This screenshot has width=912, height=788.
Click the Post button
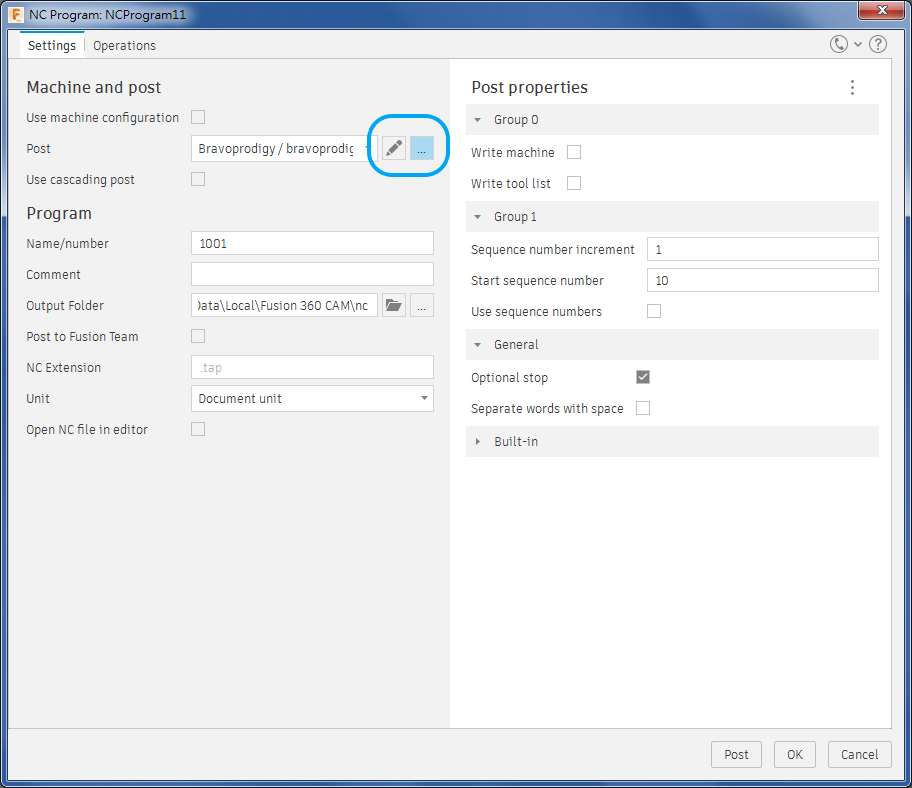[736, 755]
